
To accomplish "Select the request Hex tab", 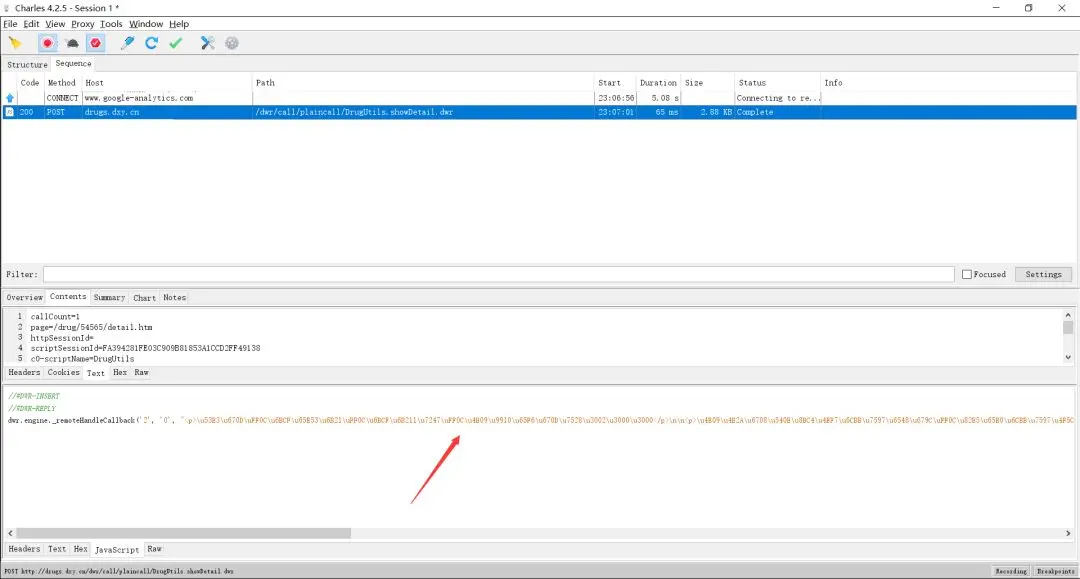I will pos(120,372).
